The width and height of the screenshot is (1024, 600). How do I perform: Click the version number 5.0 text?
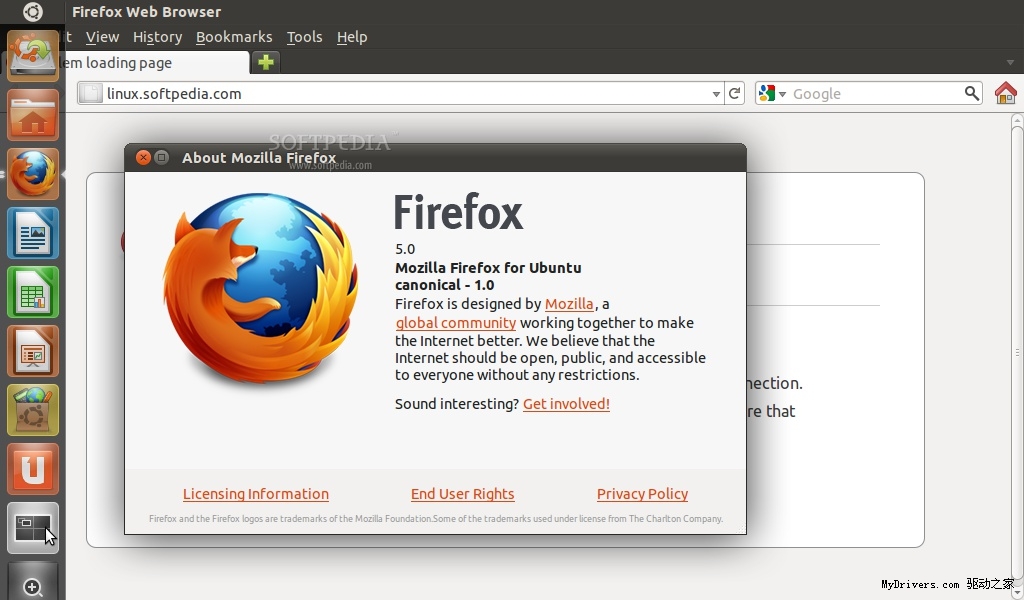(405, 249)
